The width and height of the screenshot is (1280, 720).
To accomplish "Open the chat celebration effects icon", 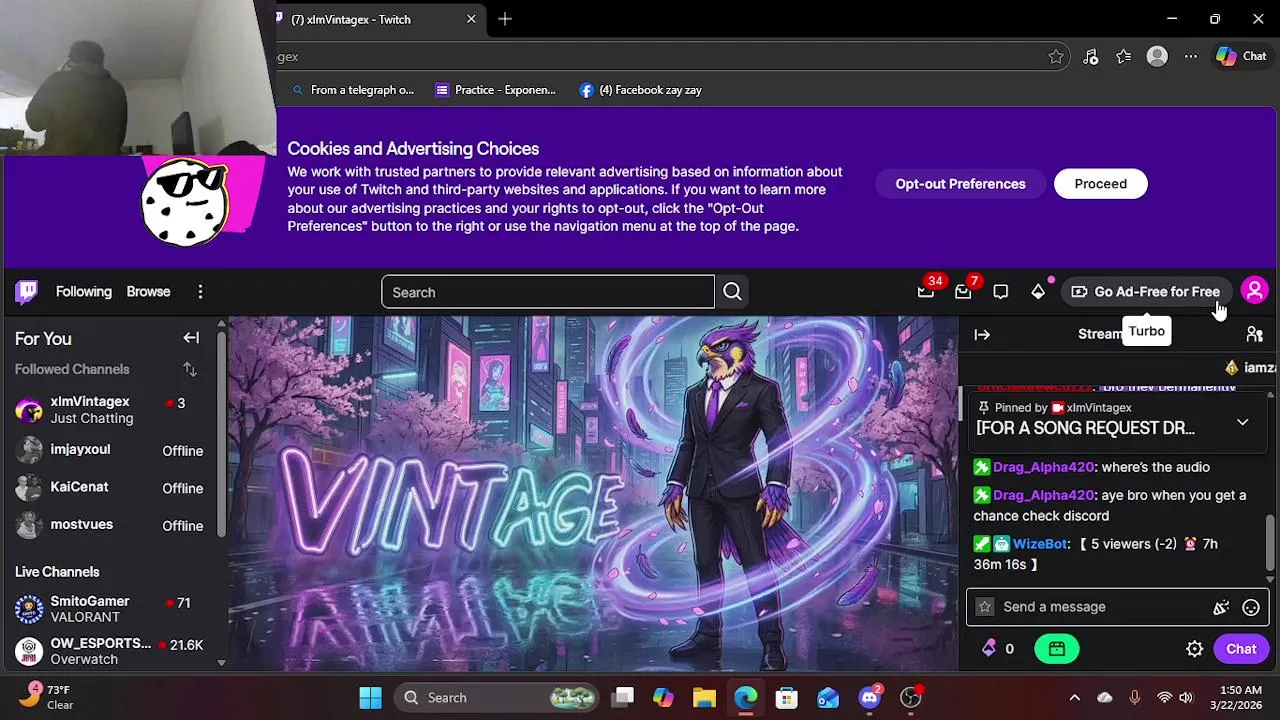I will click(x=1221, y=607).
